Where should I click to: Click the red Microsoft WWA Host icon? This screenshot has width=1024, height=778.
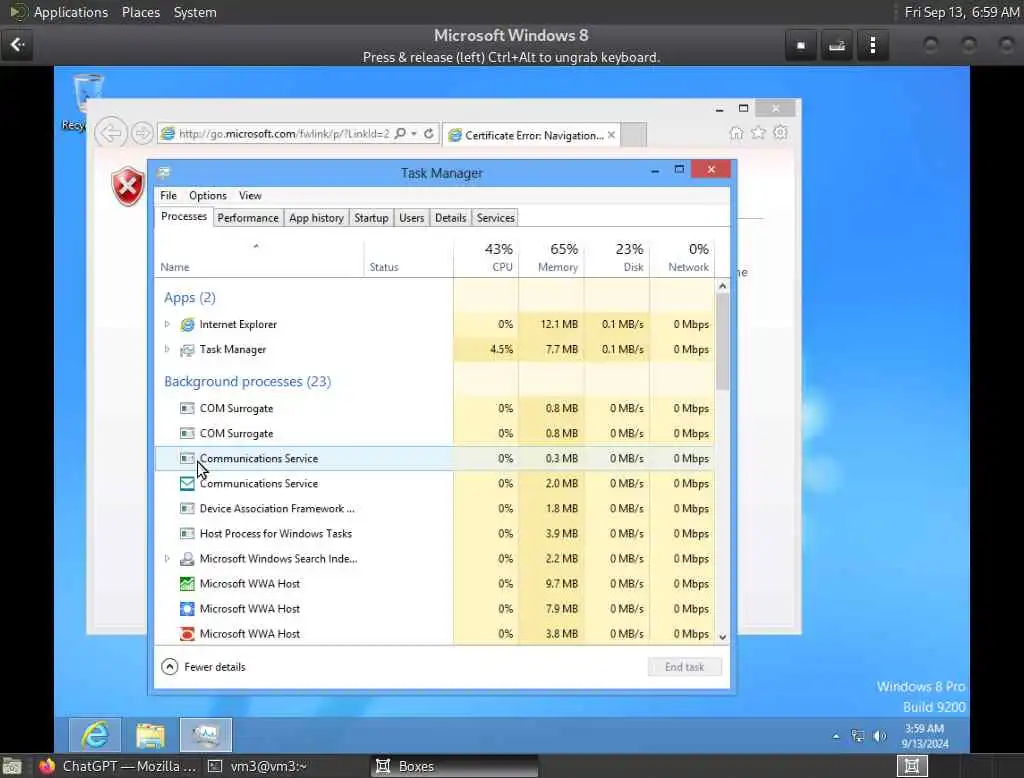pyautogui.click(x=187, y=634)
